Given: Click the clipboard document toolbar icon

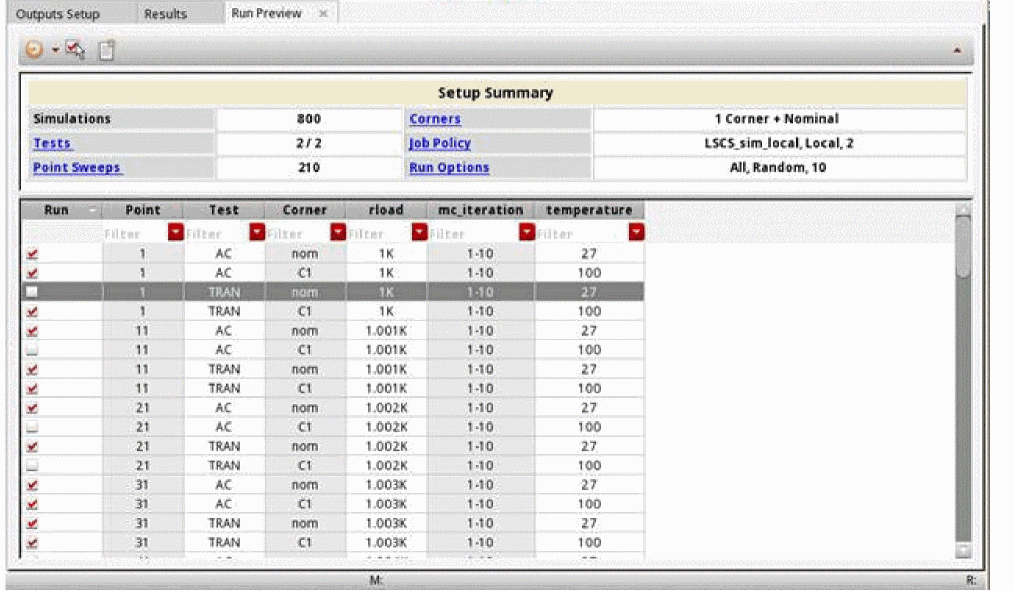Looking at the screenshot, I should [106, 50].
